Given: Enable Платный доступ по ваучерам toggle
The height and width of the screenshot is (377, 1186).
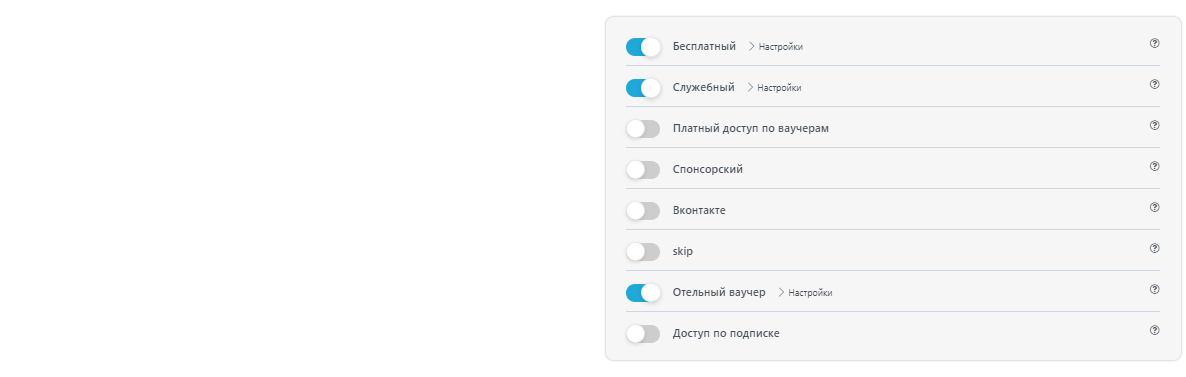Looking at the screenshot, I should pos(643,129).
